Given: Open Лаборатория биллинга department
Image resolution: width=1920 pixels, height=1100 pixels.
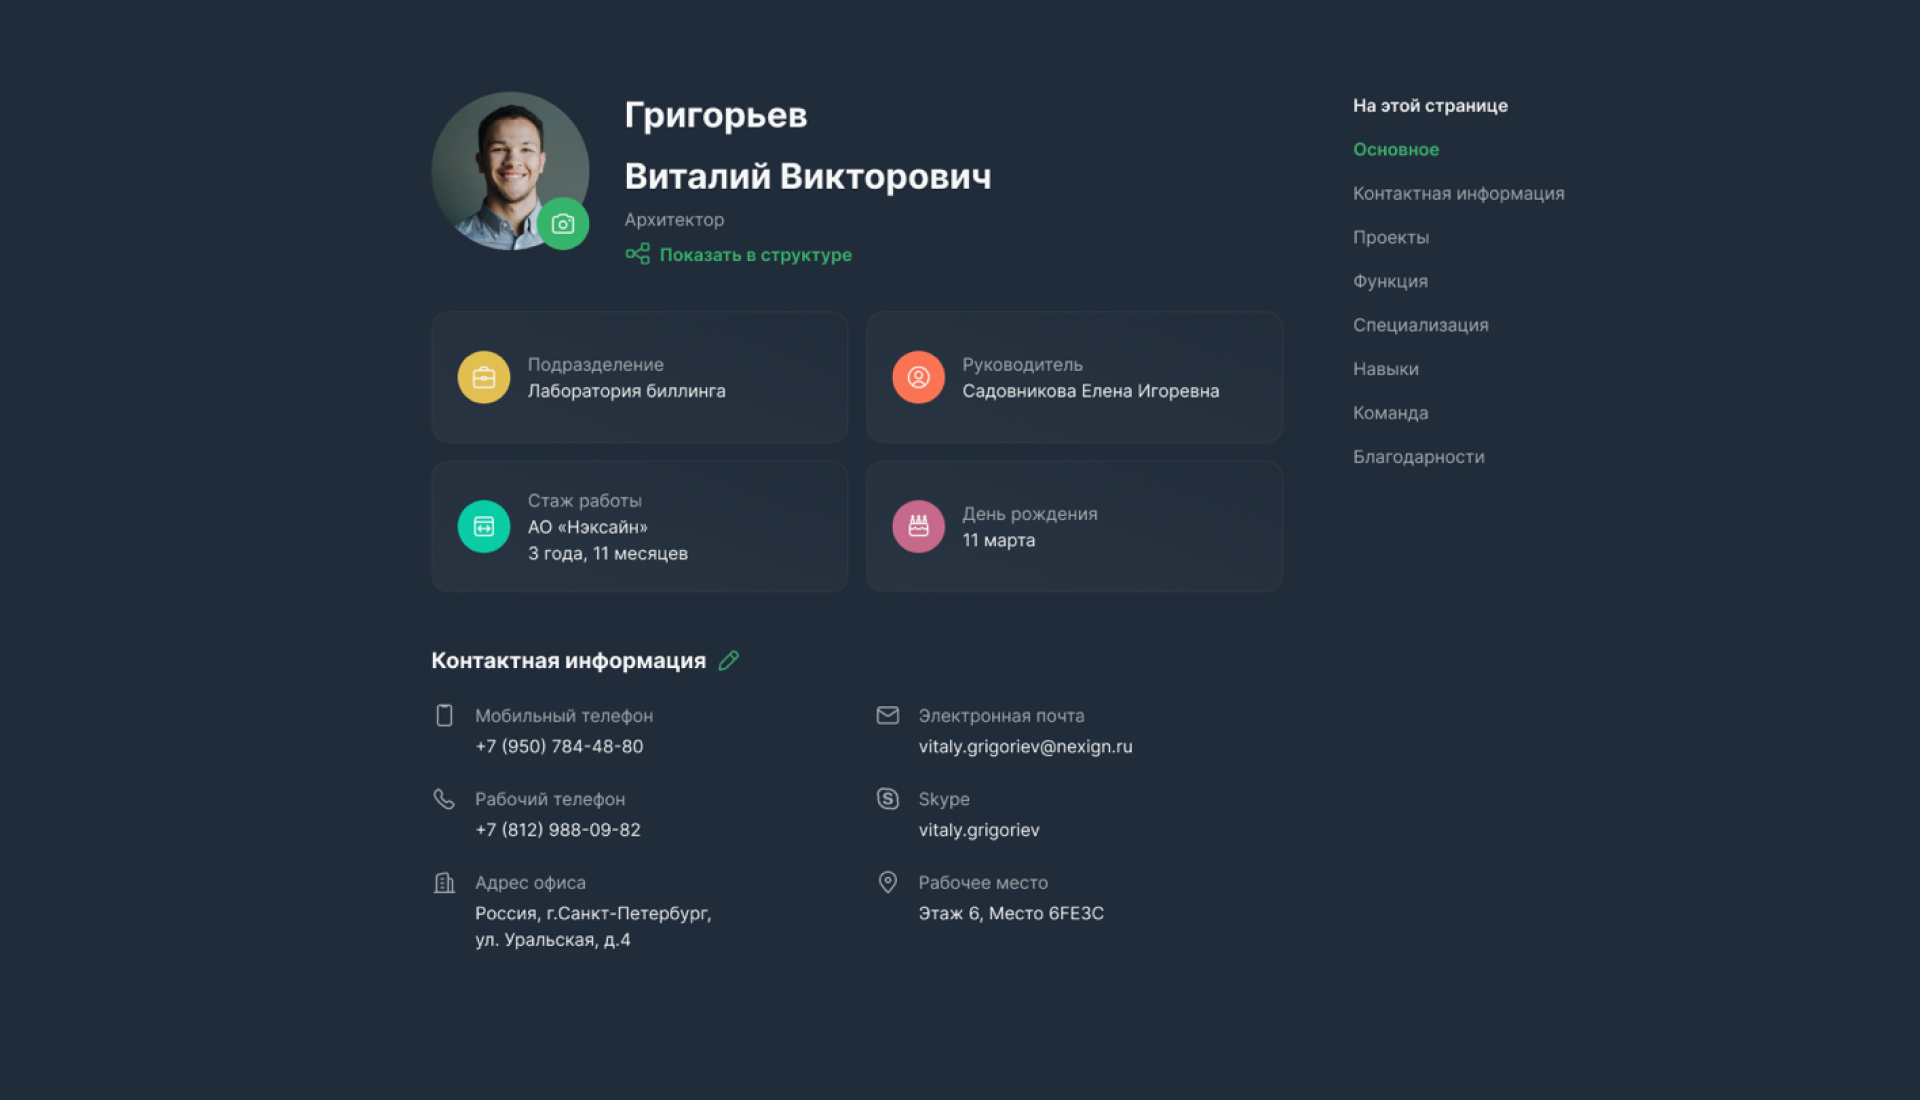Looking at the screenshot, I should [x=627, y=391].
